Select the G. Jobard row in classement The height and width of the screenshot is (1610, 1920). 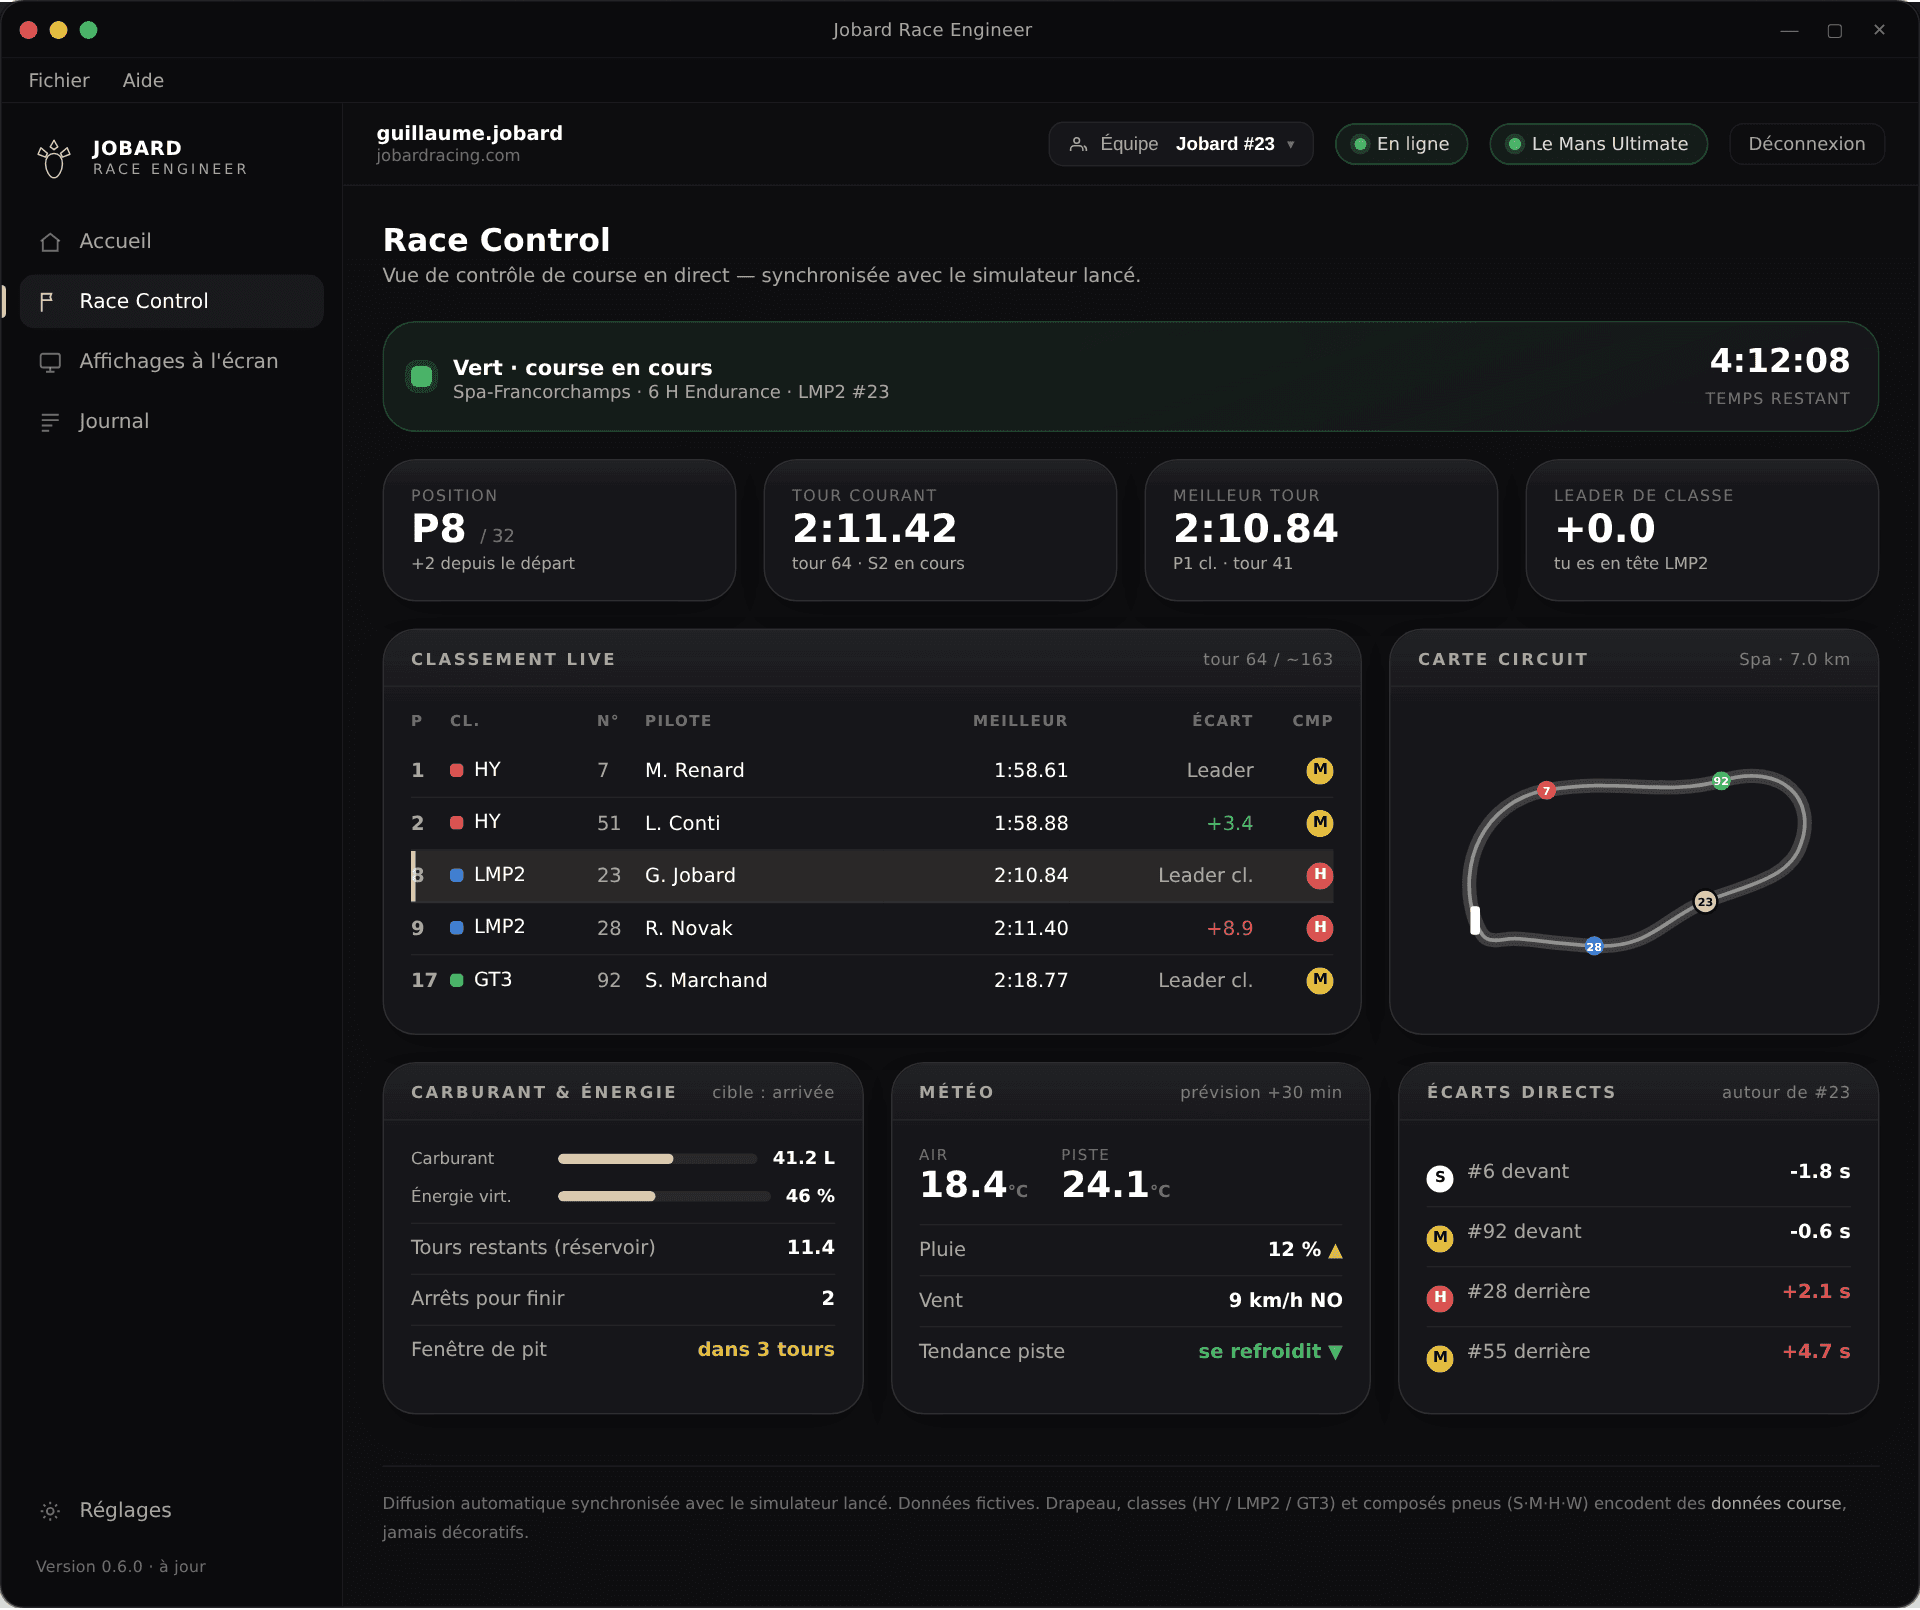pyautogui.click(x=872, y=876)
